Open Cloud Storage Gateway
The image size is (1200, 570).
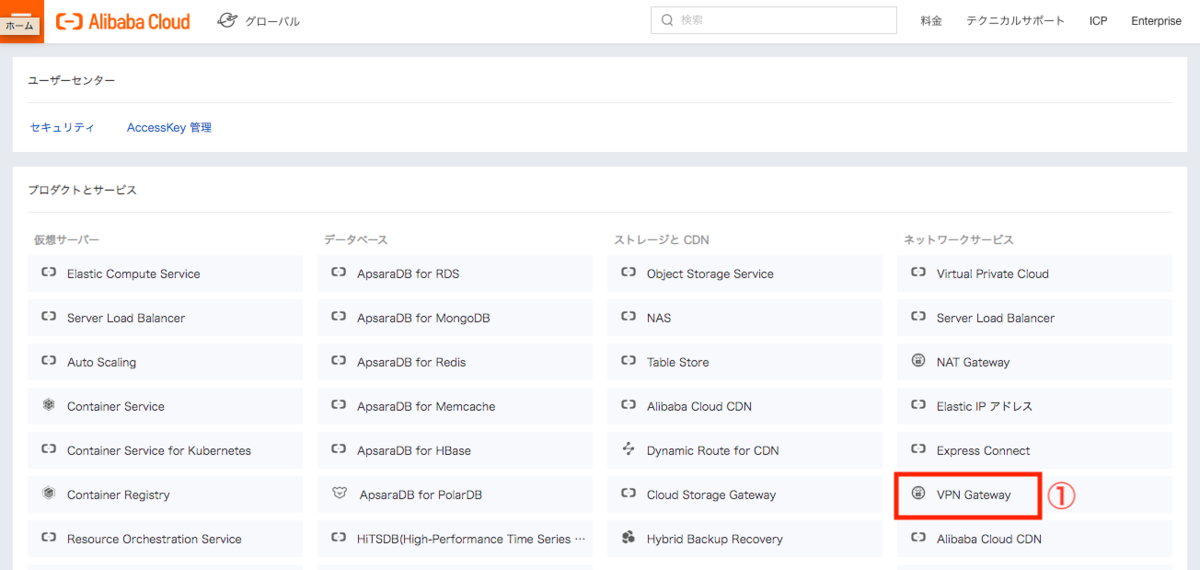pyautogui.click(x=745, y=494)
